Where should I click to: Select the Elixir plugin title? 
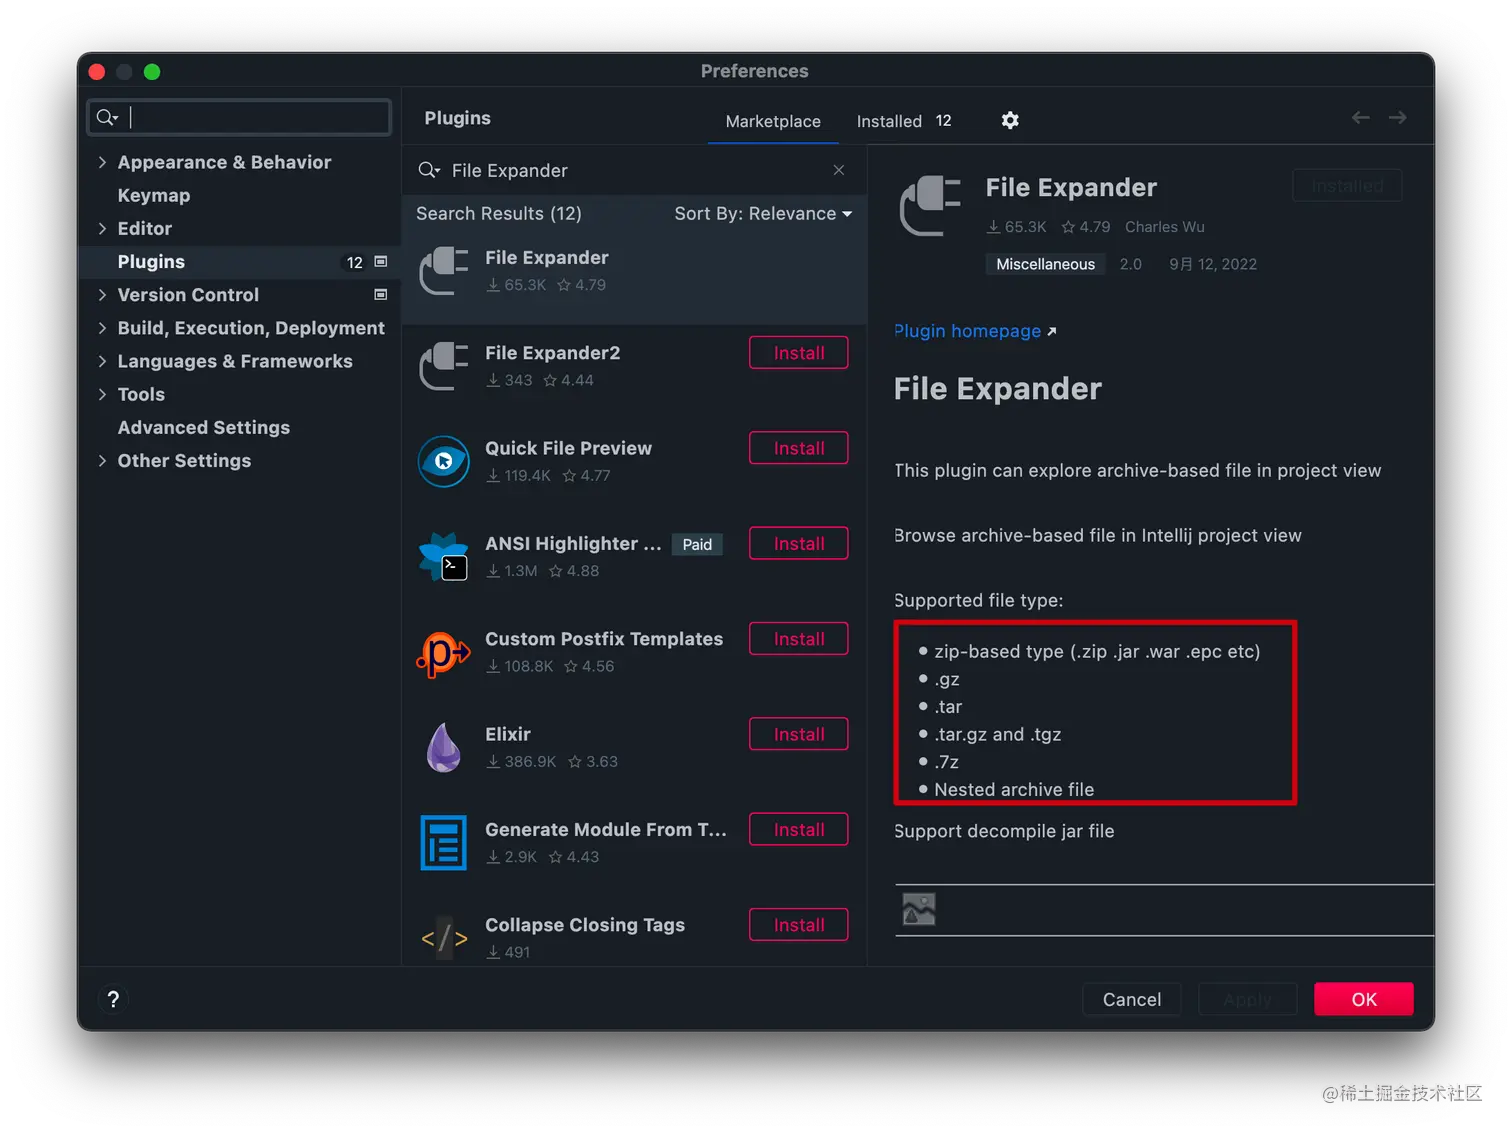[508, 734]
